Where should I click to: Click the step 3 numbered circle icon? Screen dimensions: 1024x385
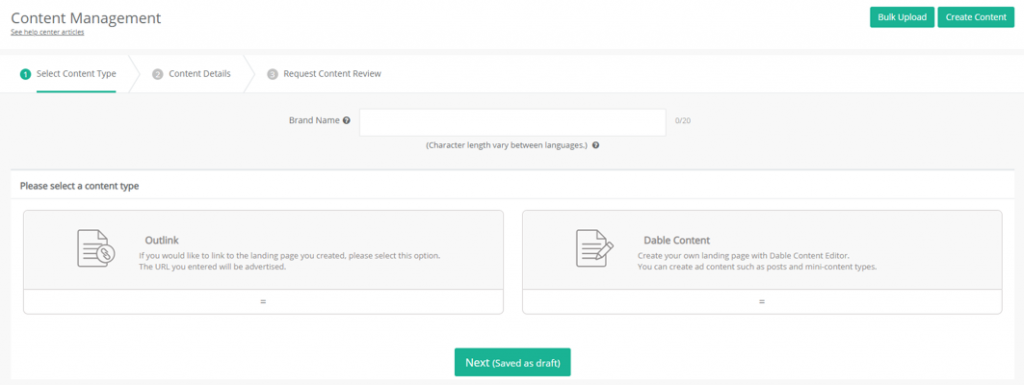pyautogui.click(x=272, y=74)
